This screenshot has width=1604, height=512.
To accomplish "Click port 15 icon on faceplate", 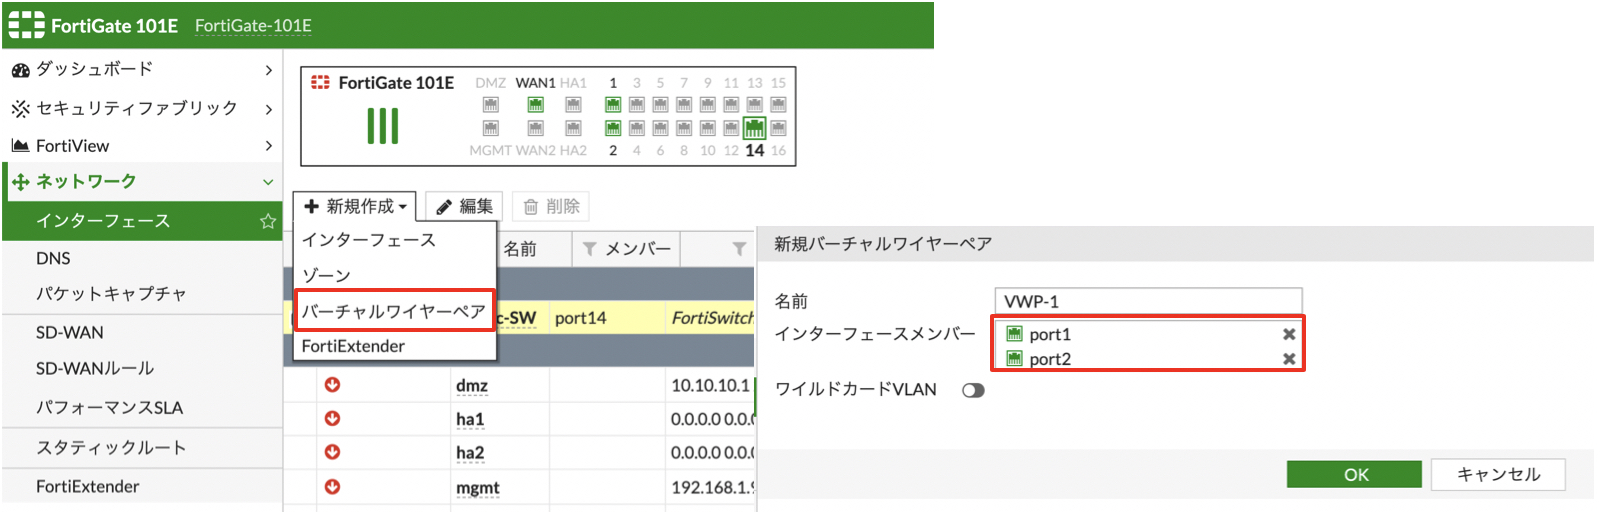I will pos(778,105).
